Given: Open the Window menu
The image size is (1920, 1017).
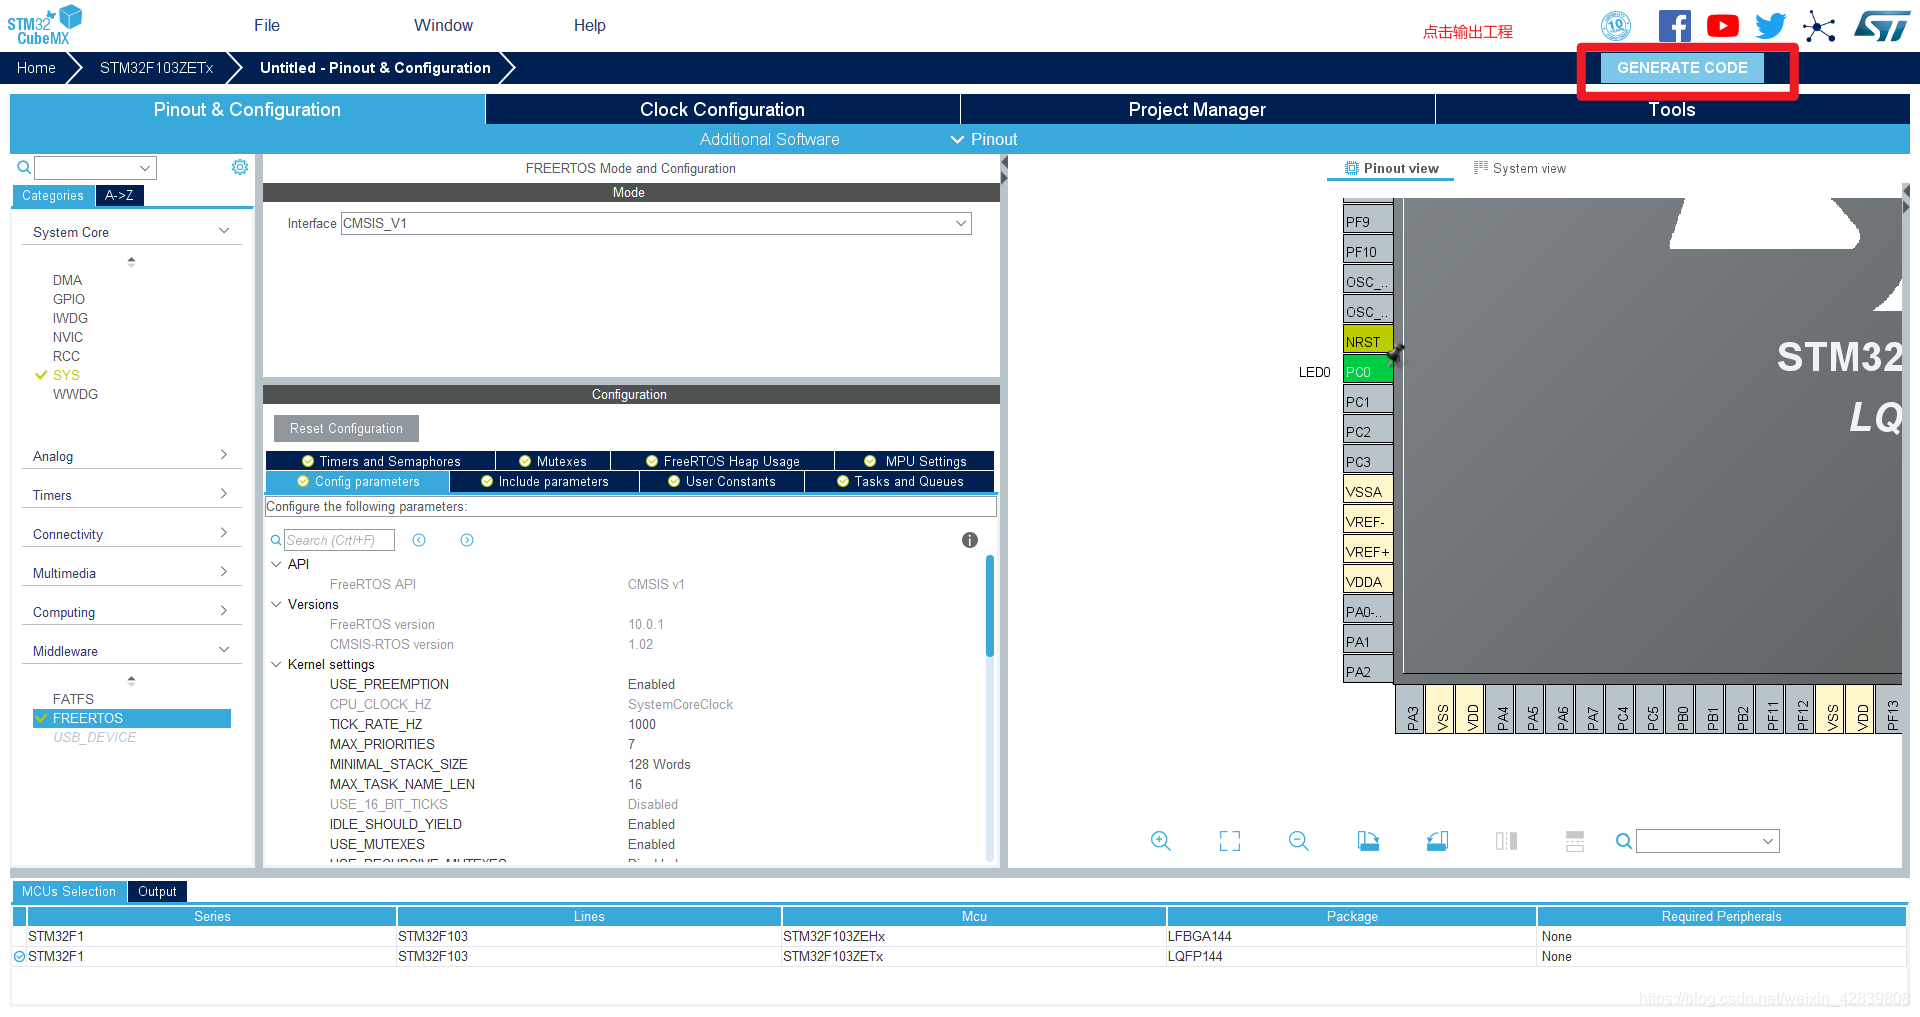Looking at the screenshot, I should 443,26.
